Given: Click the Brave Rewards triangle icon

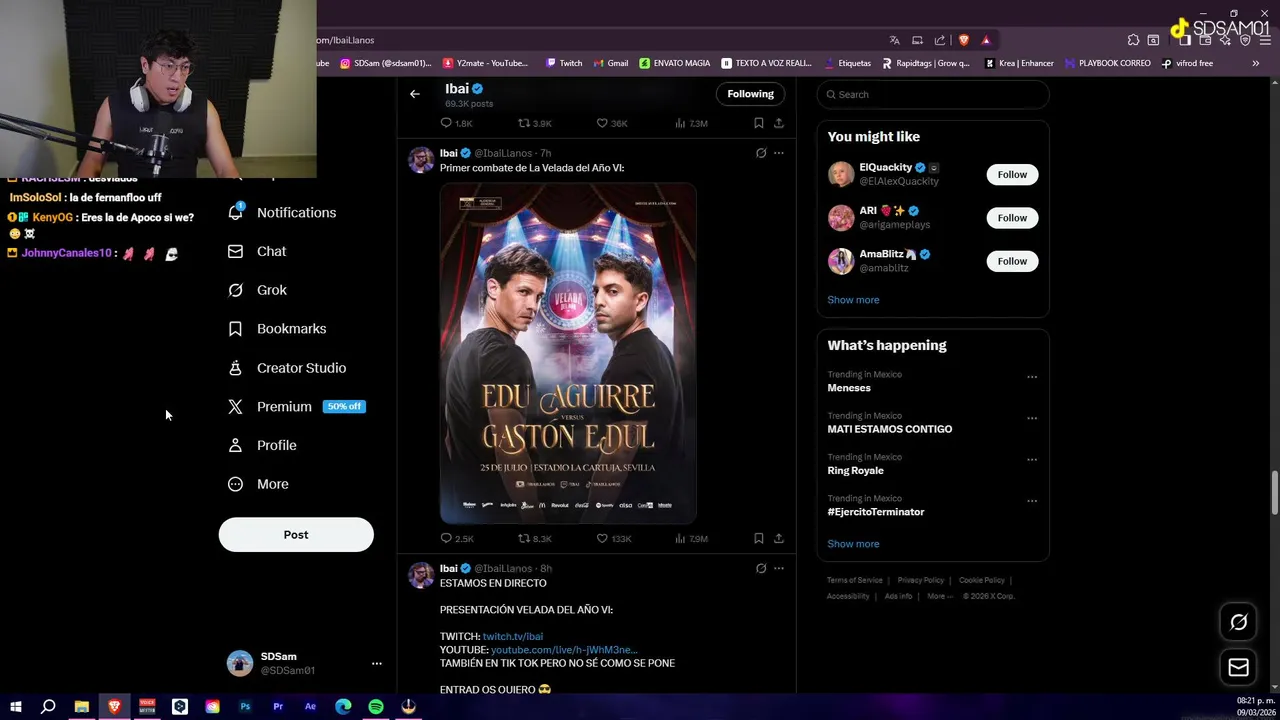Looking at the screenshot, I should pos(986,40).
